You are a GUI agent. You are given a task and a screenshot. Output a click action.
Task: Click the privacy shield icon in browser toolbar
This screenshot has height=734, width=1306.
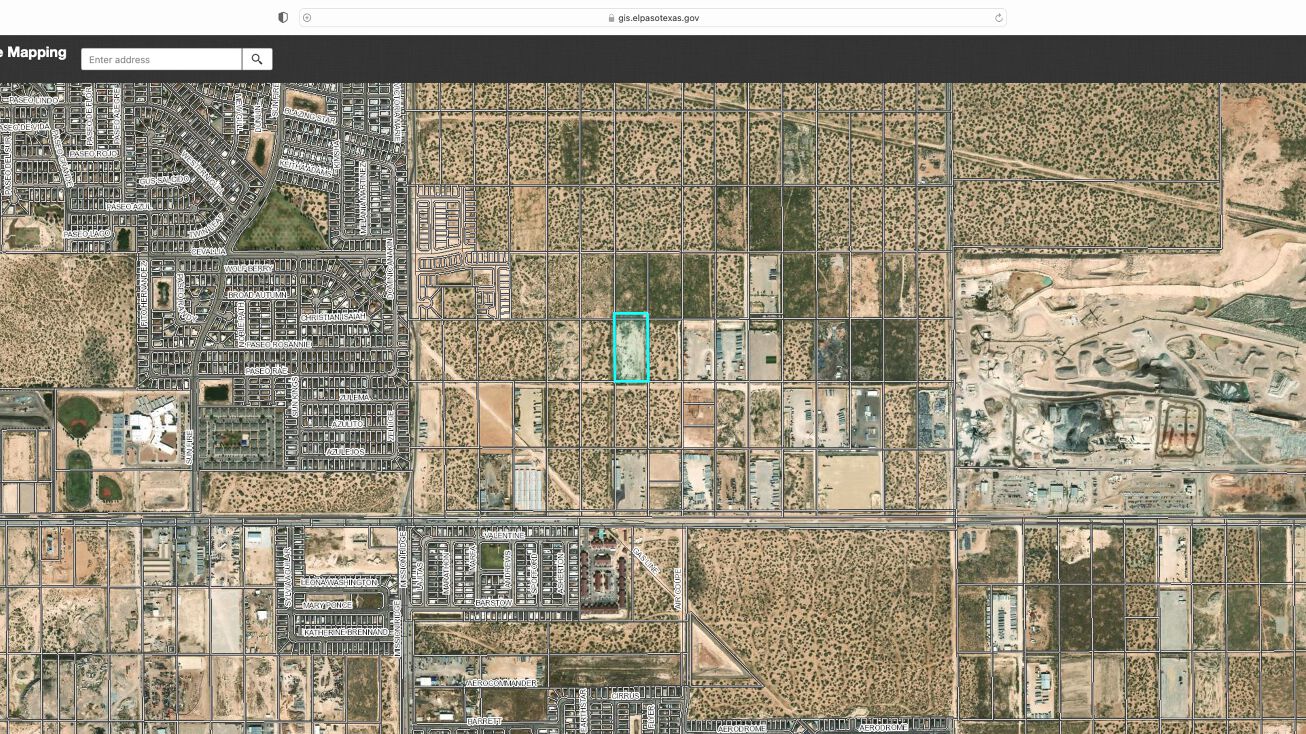283,17
